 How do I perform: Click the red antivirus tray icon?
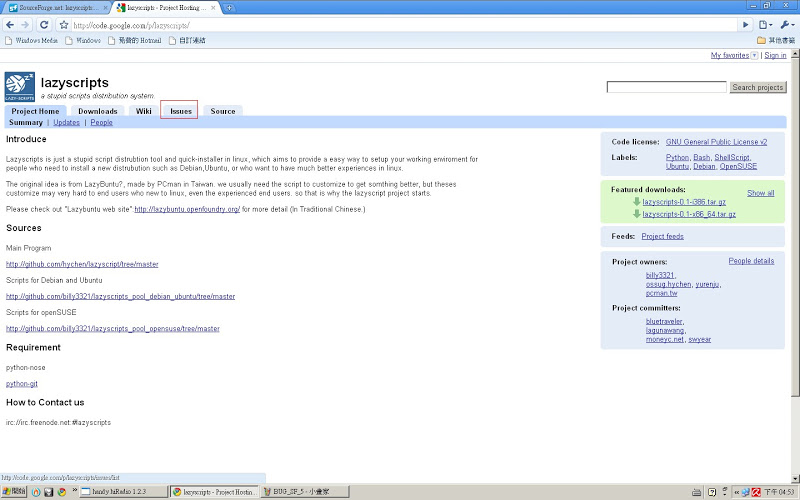tap(756, 492)
